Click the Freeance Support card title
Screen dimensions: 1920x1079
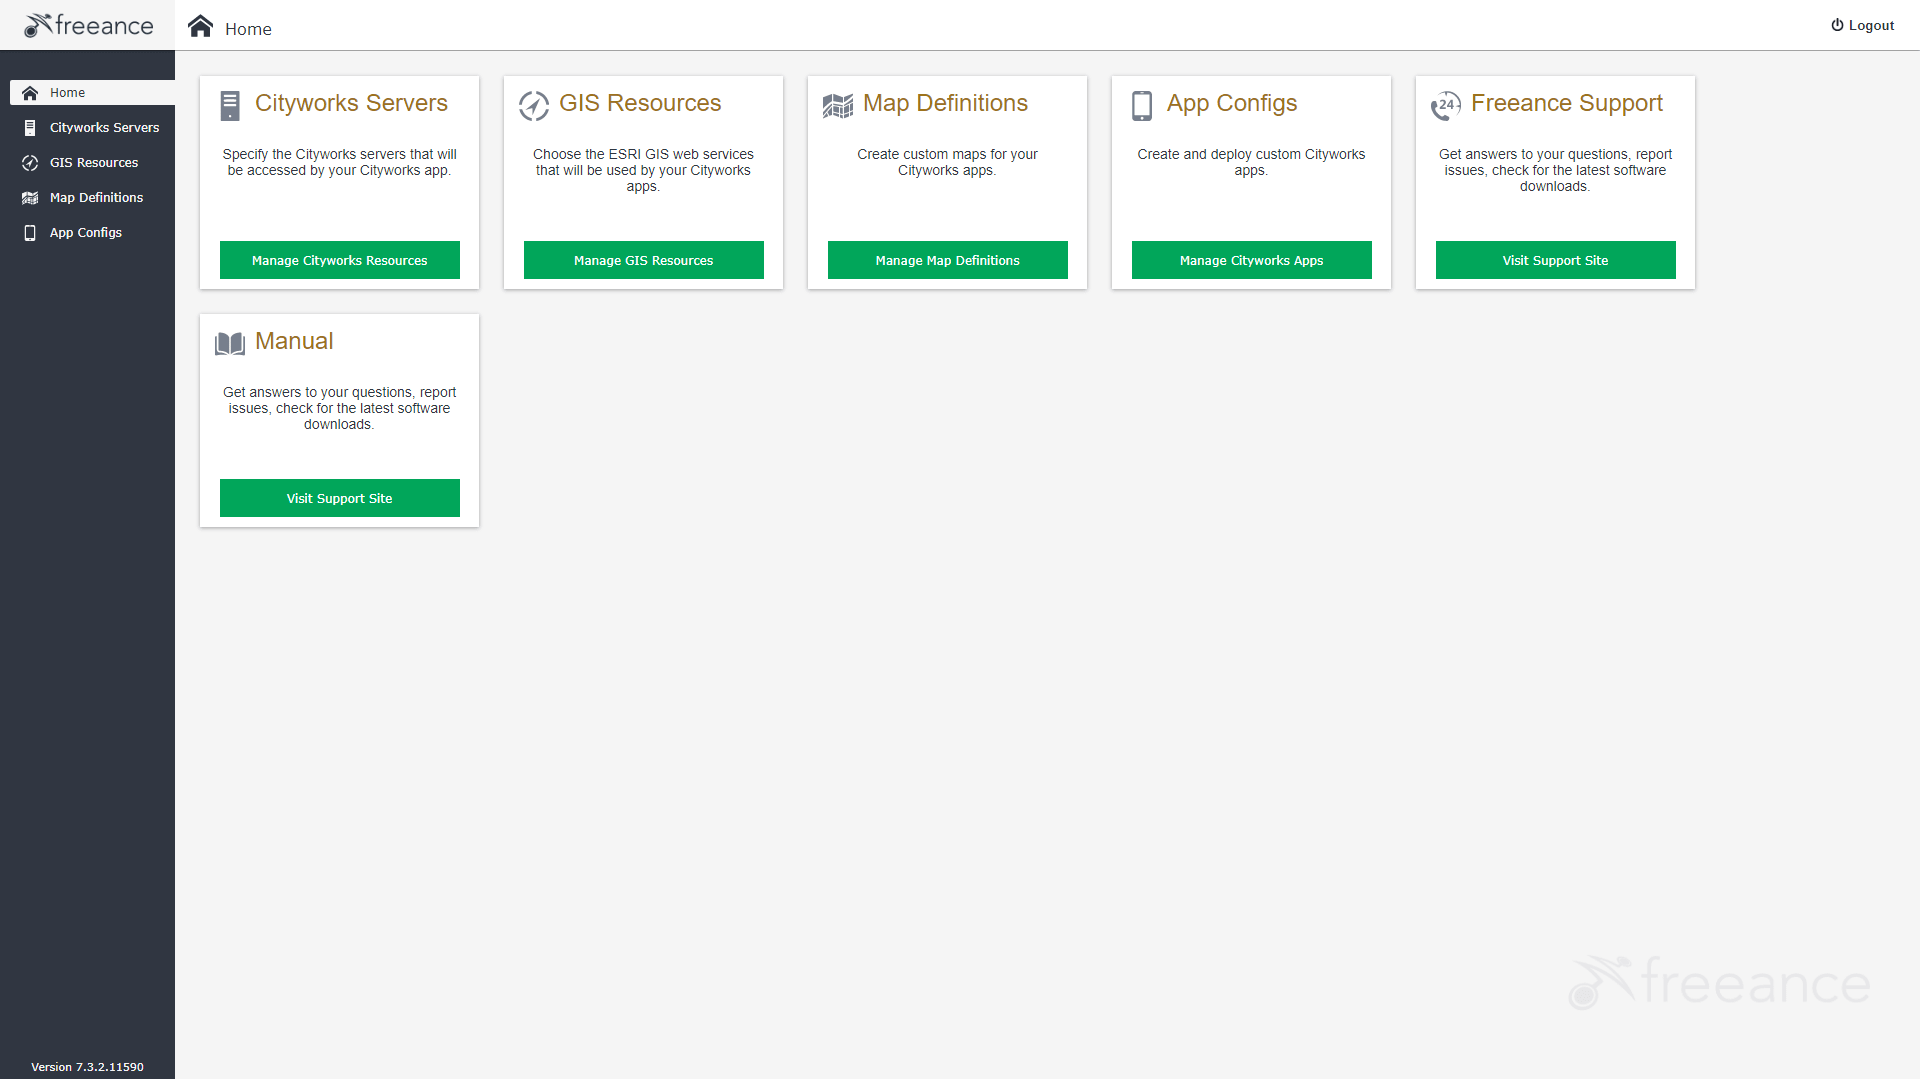(1567, 104)
